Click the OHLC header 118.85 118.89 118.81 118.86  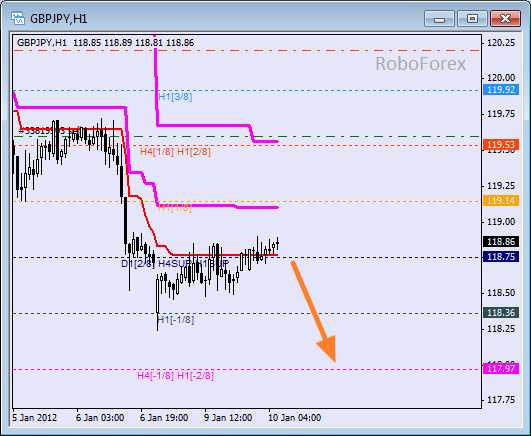(x=133, y=43)
